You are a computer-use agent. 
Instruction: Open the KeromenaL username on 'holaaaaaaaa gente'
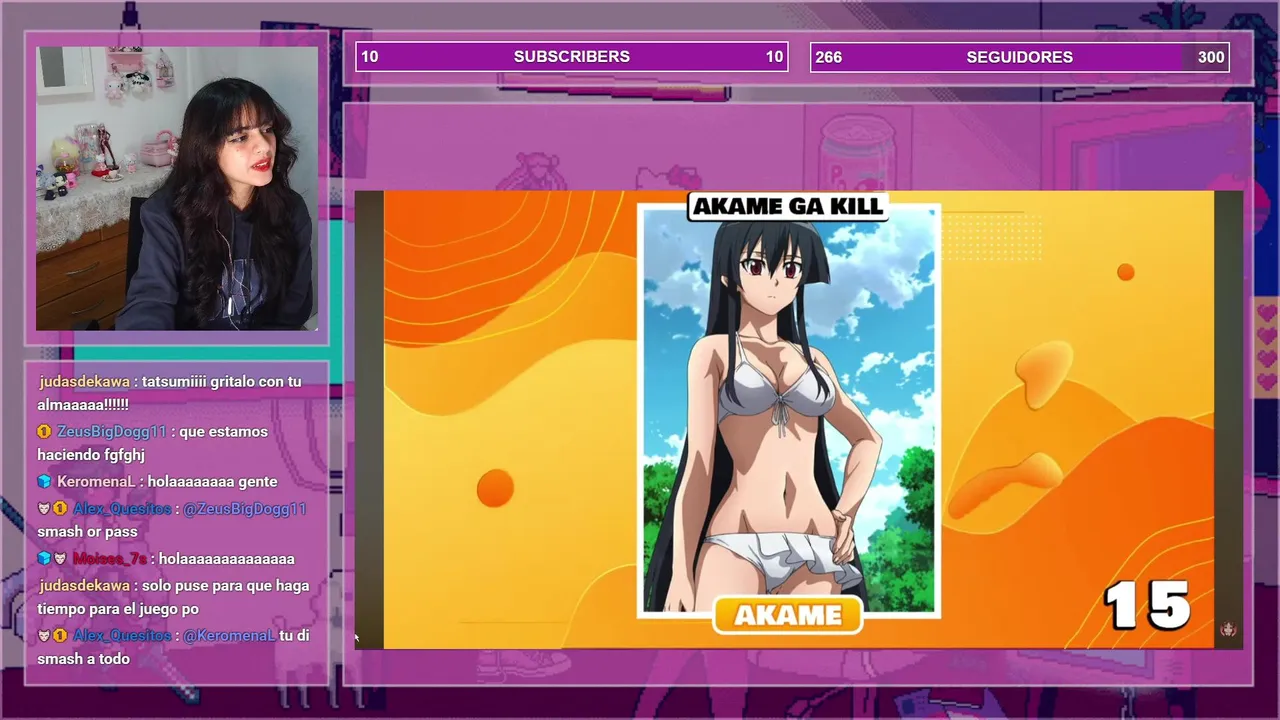click(96, 482)
